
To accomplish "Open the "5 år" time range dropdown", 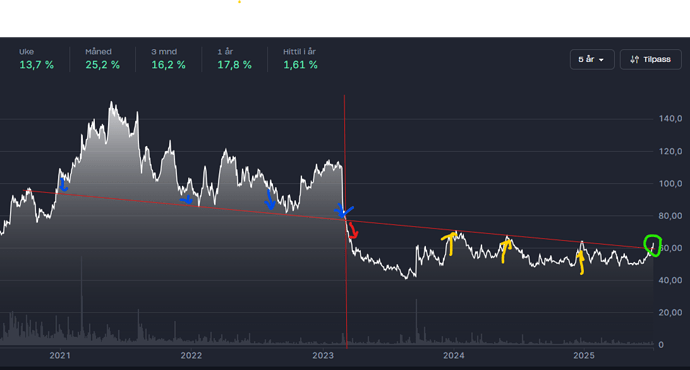I will [x=592, y=59].
